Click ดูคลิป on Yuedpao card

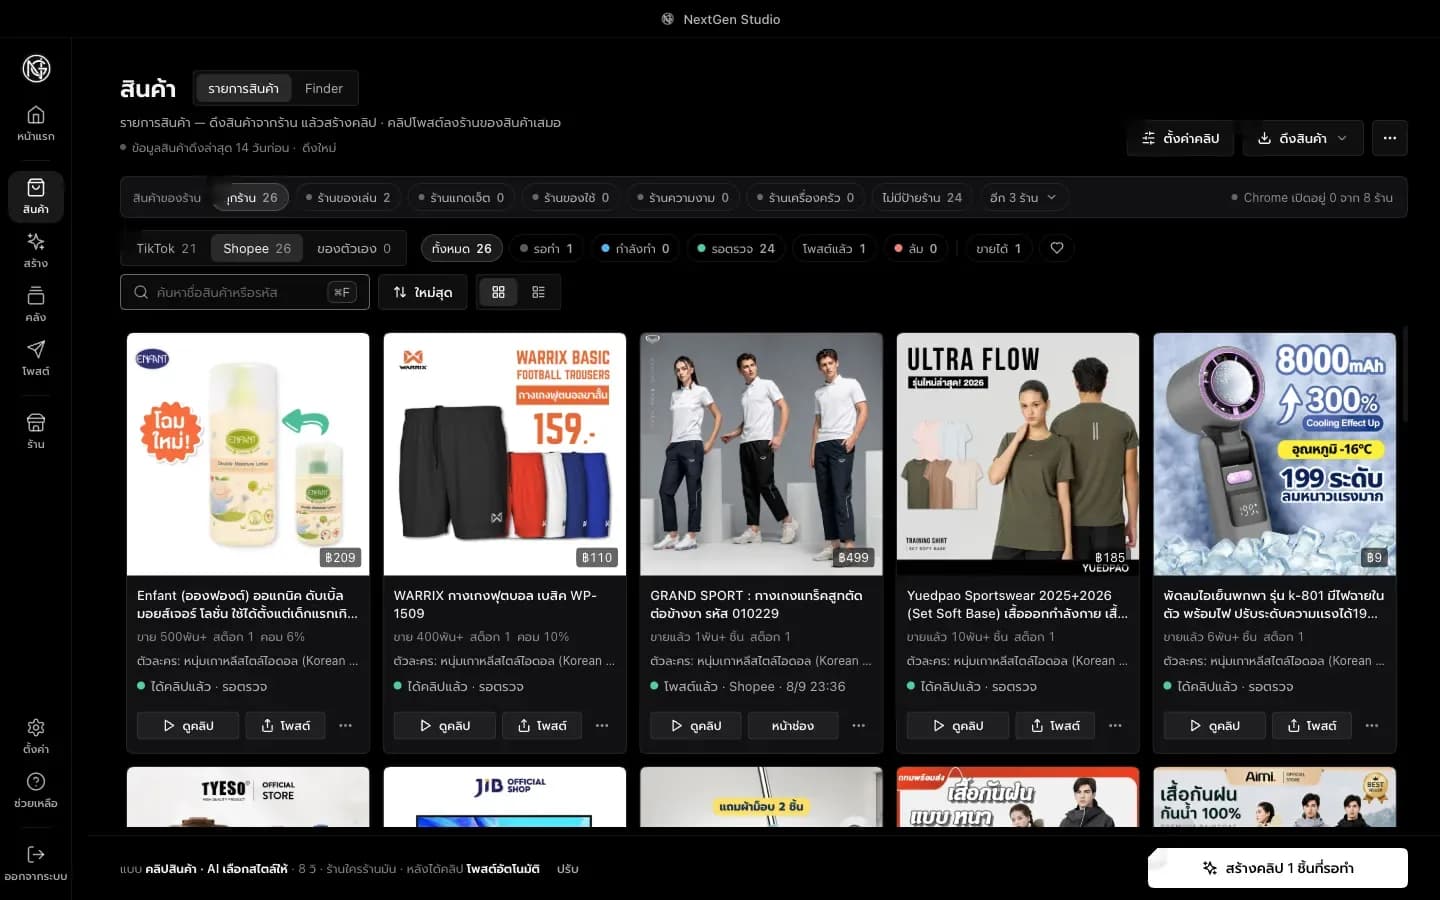click(958, 725)
